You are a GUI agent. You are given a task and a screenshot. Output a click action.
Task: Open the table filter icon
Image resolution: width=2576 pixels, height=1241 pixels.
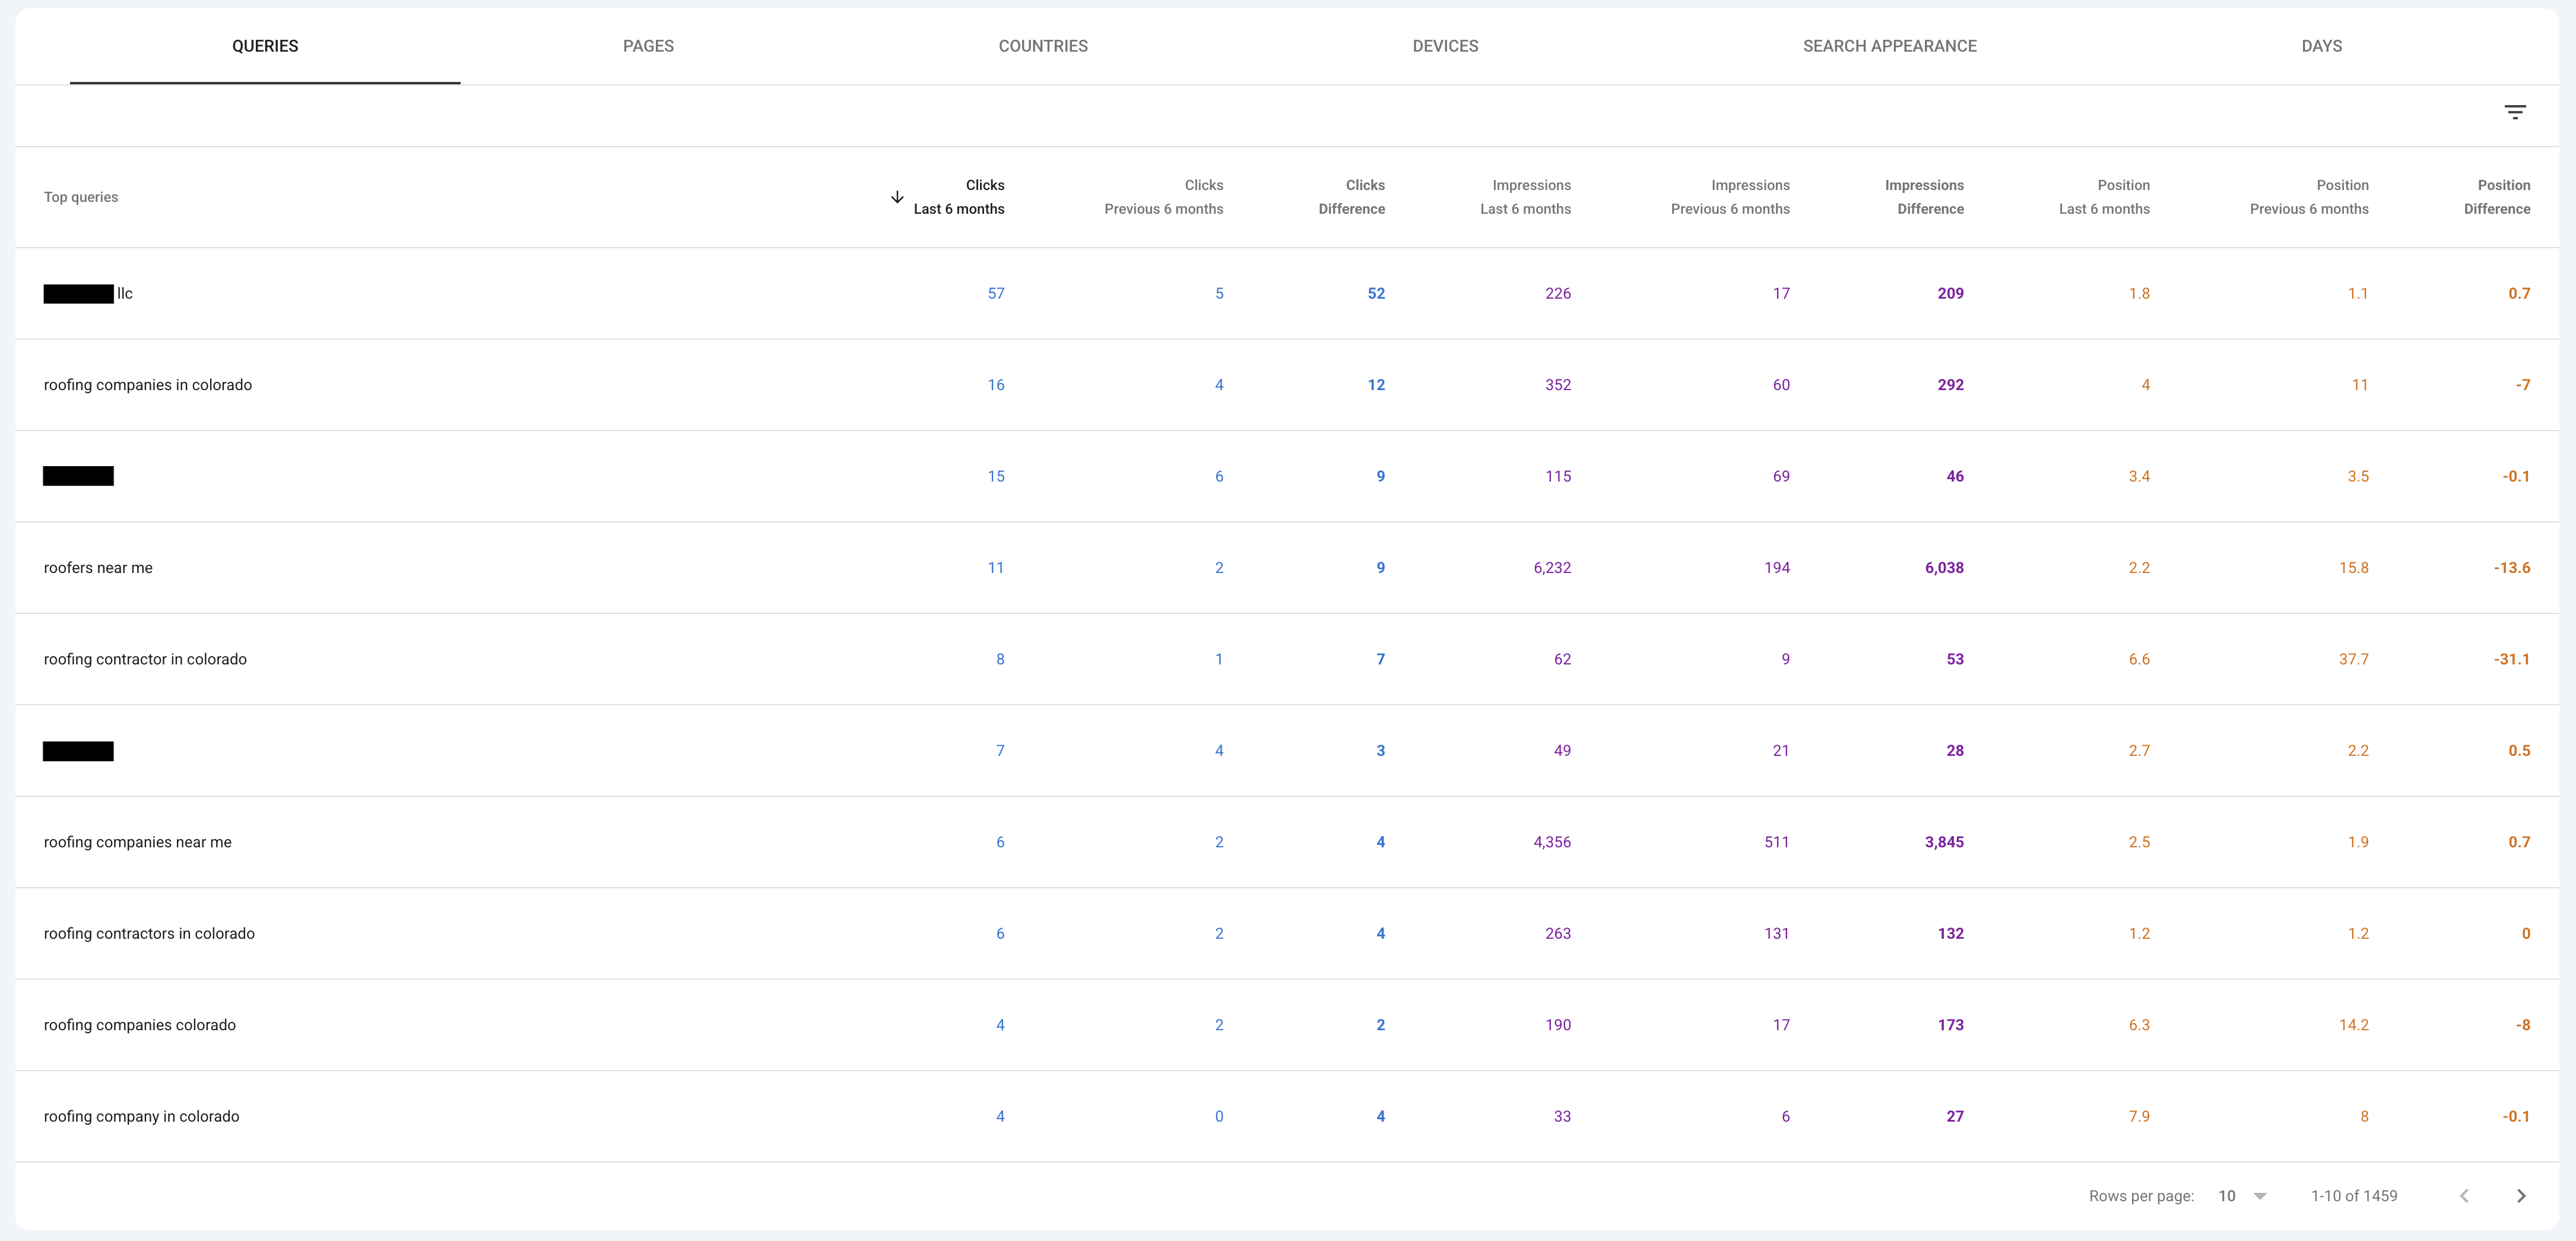click(x=2515, y=112)
